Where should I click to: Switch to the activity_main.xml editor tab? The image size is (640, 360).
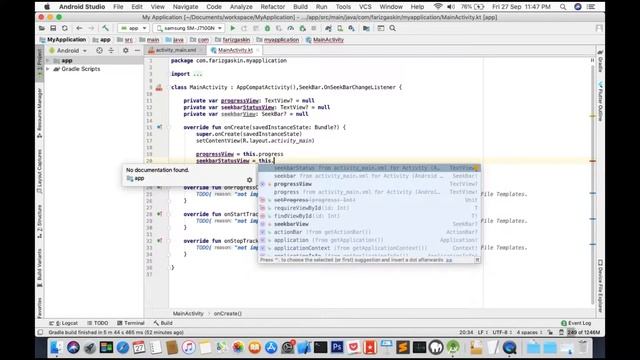[x=176, y=50]
